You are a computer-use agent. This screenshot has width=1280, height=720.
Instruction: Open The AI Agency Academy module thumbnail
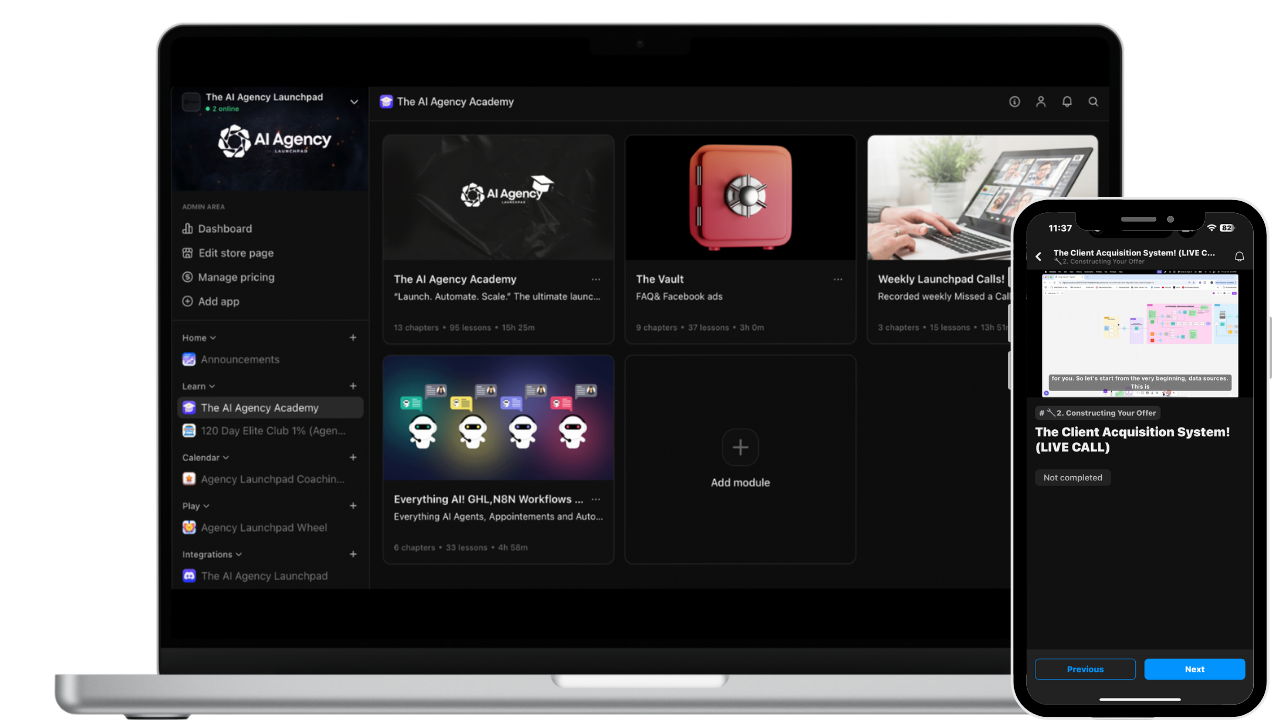[x=498, y=198]
